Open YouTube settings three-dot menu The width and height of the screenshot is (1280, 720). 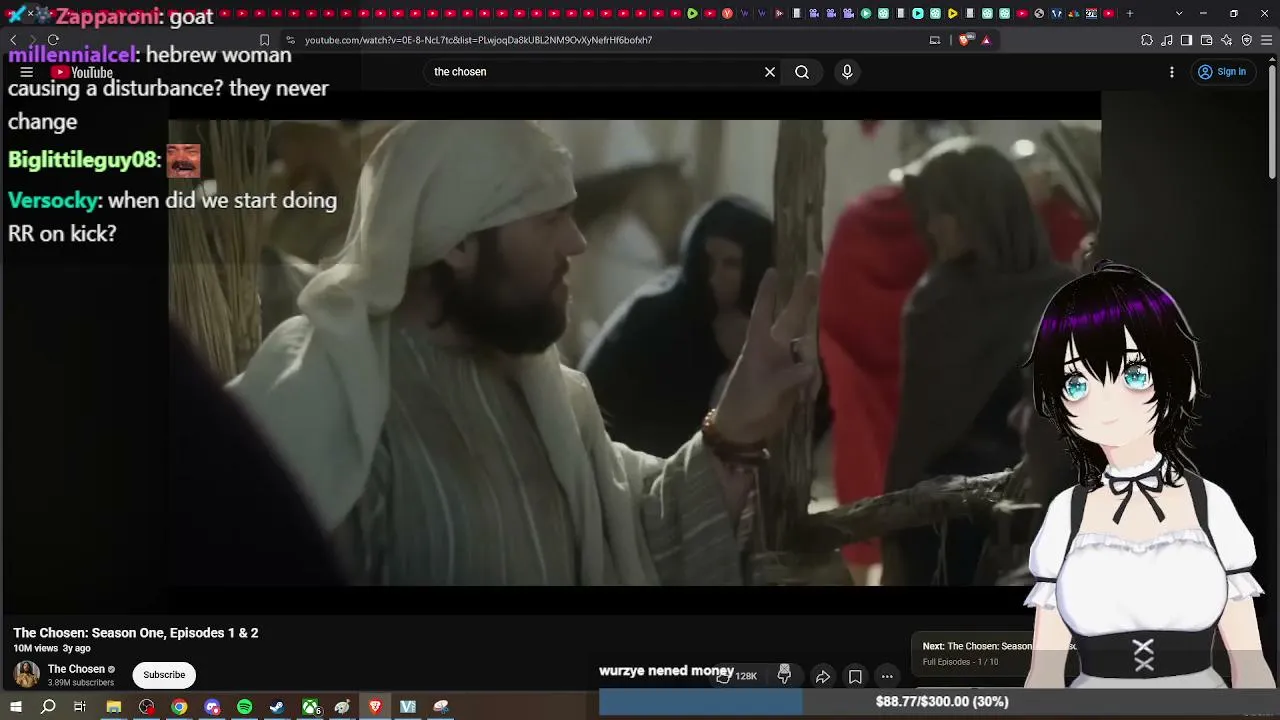point(1172,72)
